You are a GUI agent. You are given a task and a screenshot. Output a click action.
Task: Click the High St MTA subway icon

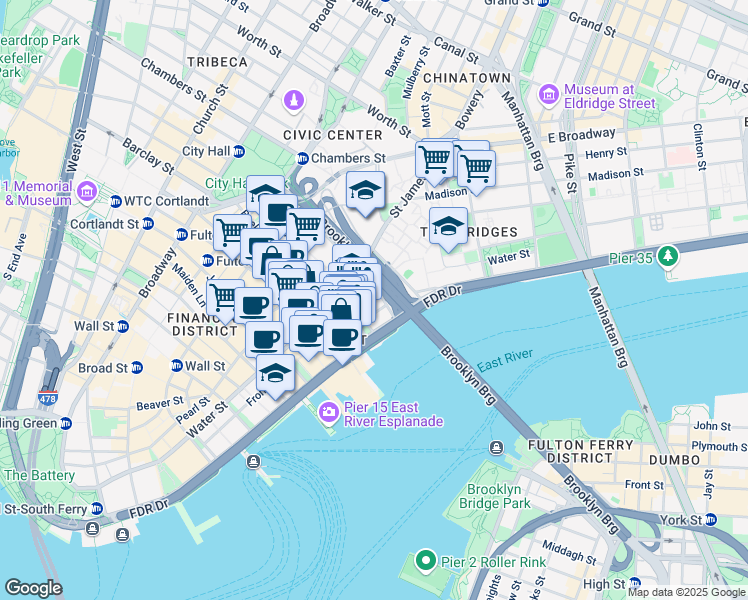tap(634, 583)
